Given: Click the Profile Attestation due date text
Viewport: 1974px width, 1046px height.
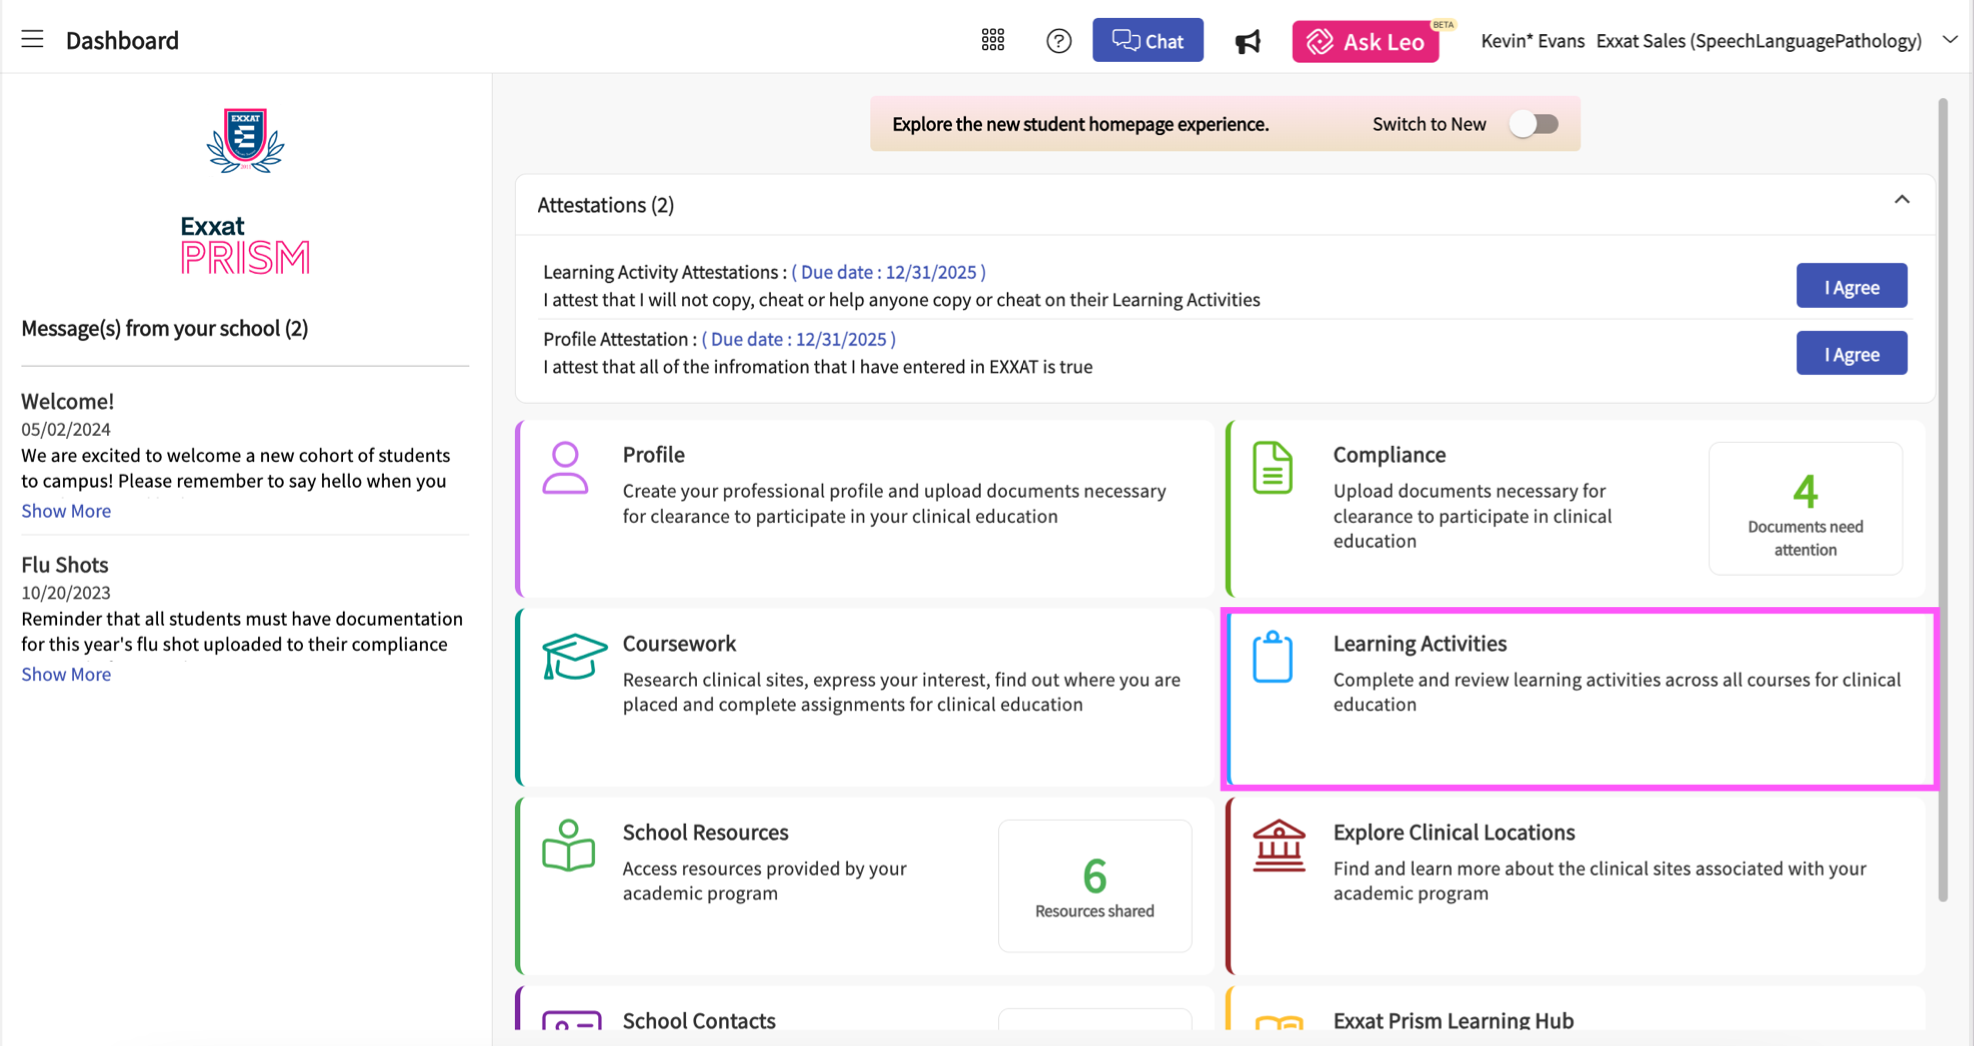Looking at the screenshot, I should coord(798,339).
